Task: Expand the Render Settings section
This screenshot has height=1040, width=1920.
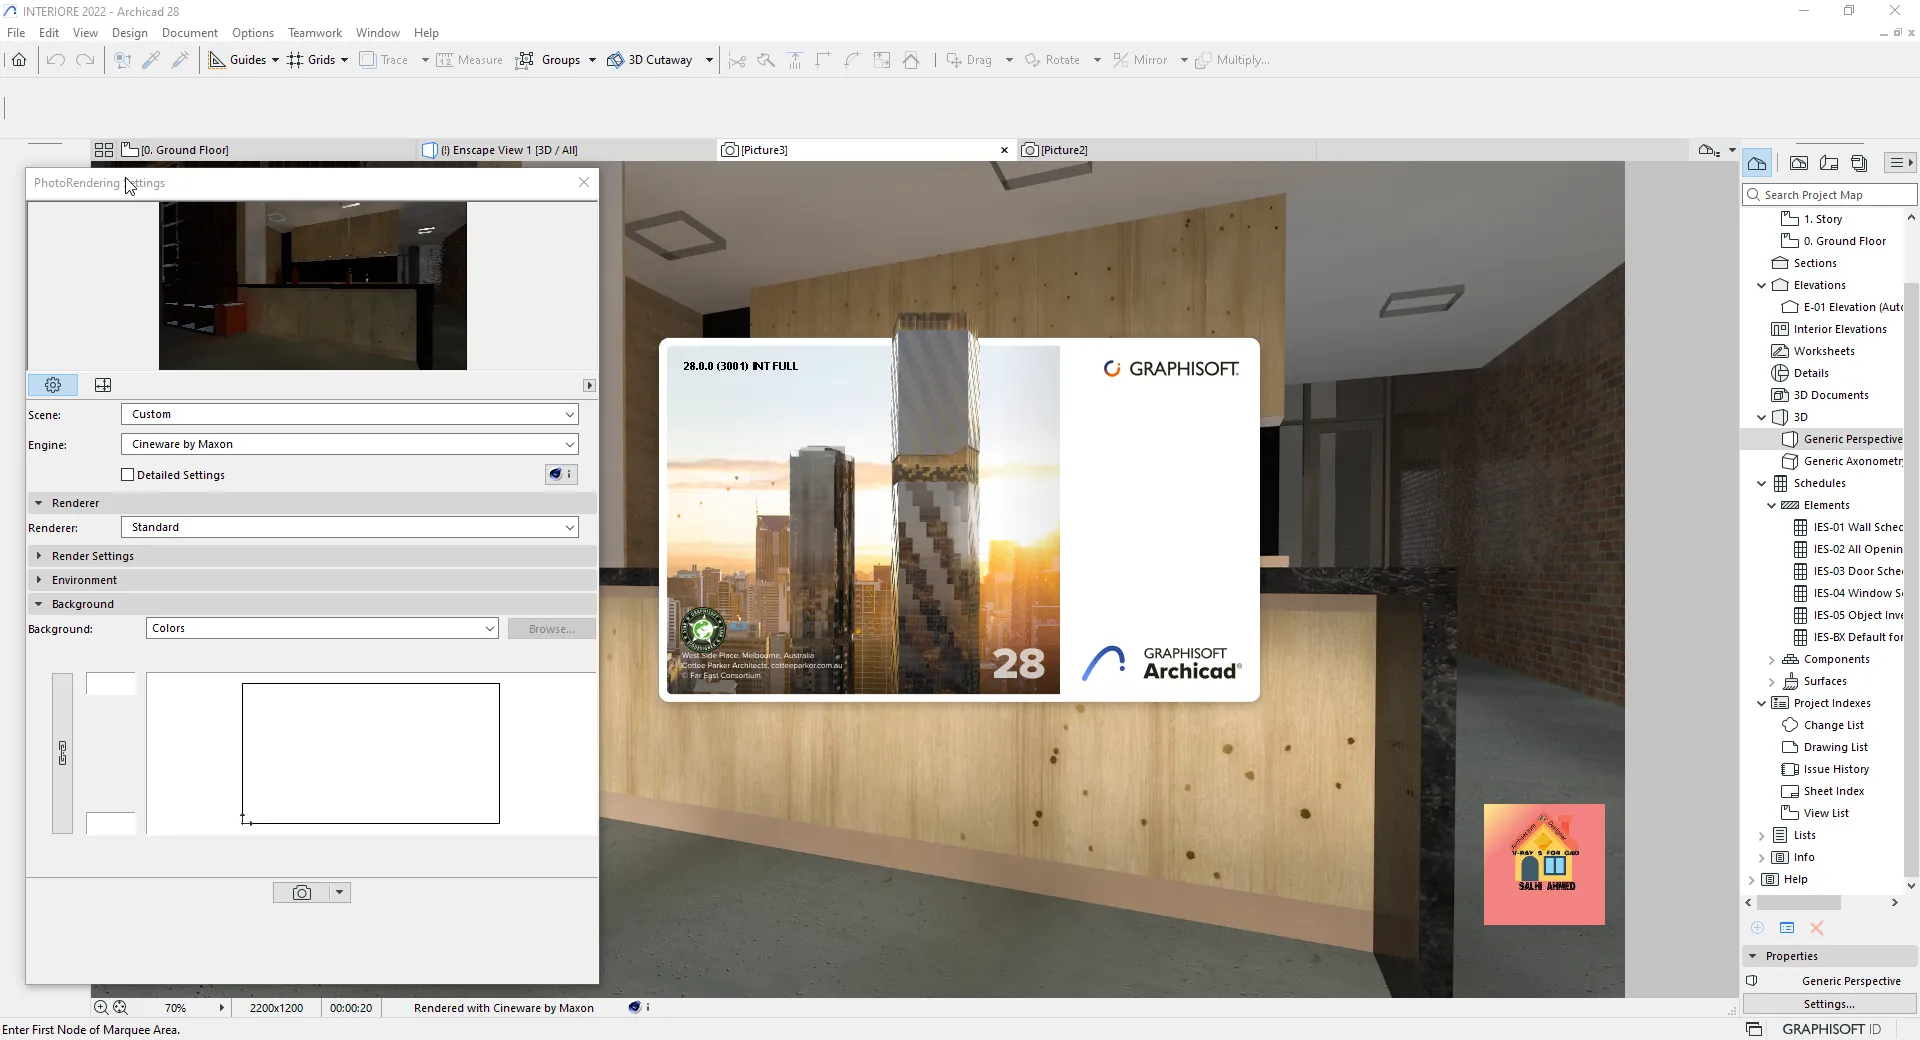Action: [39, 556]
